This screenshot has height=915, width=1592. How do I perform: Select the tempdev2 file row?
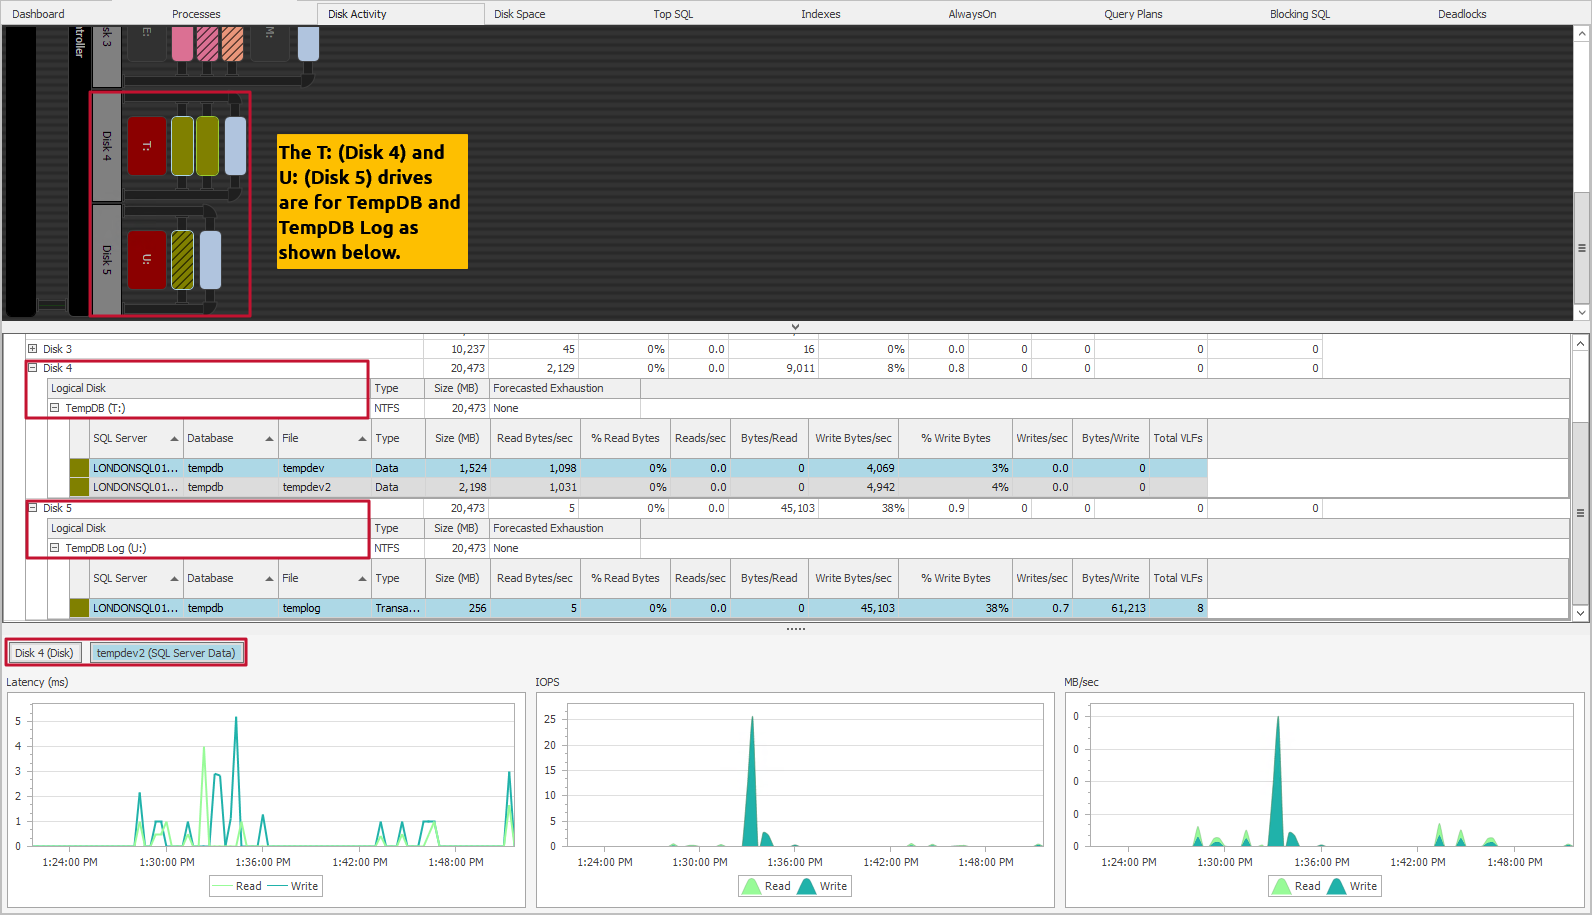638,487
